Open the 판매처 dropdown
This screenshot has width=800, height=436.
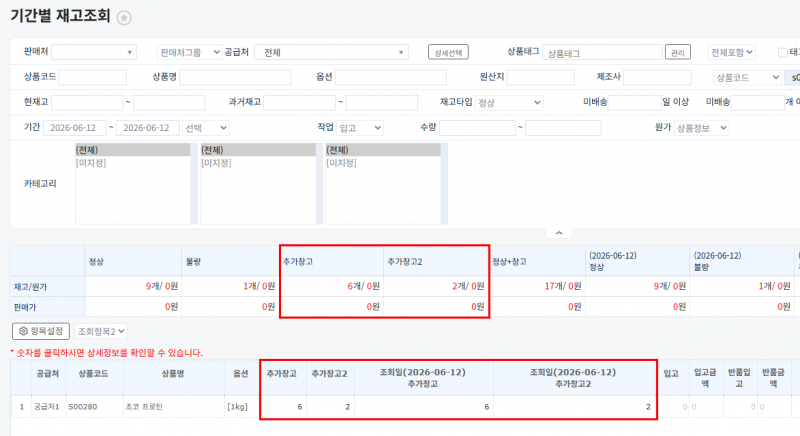(94, 52)
